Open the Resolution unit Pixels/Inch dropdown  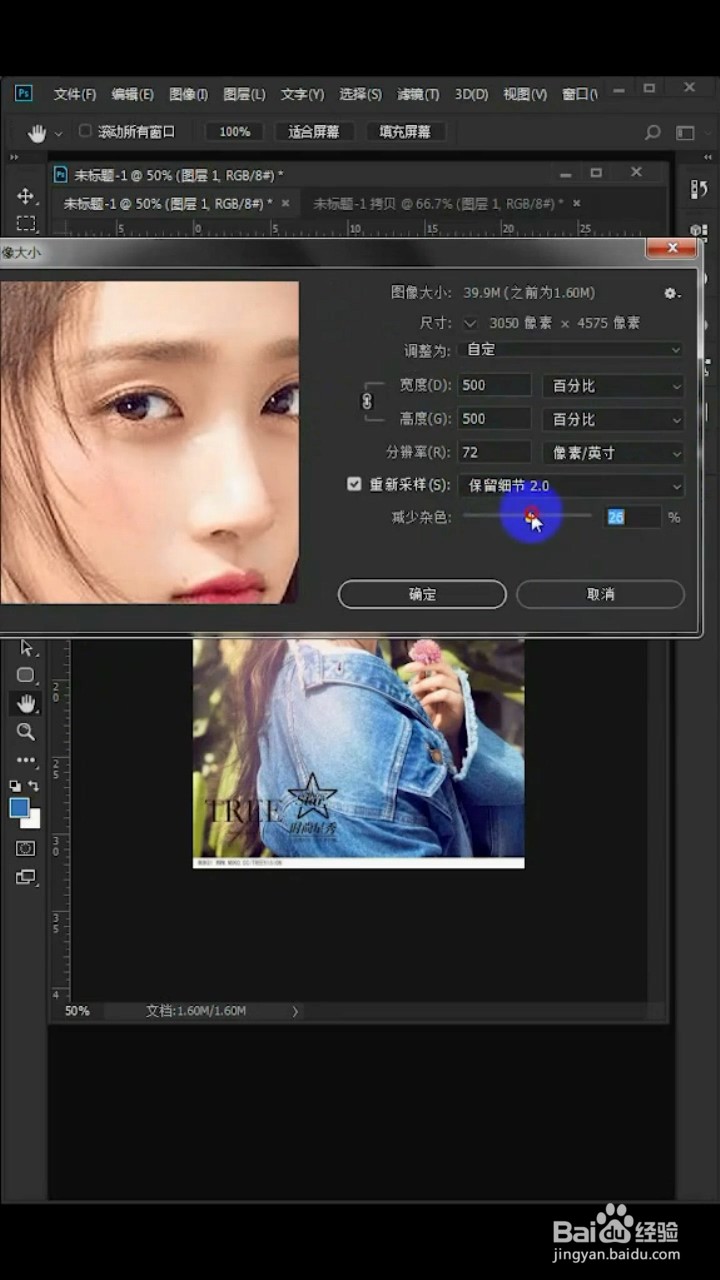[x=613, y=453]
